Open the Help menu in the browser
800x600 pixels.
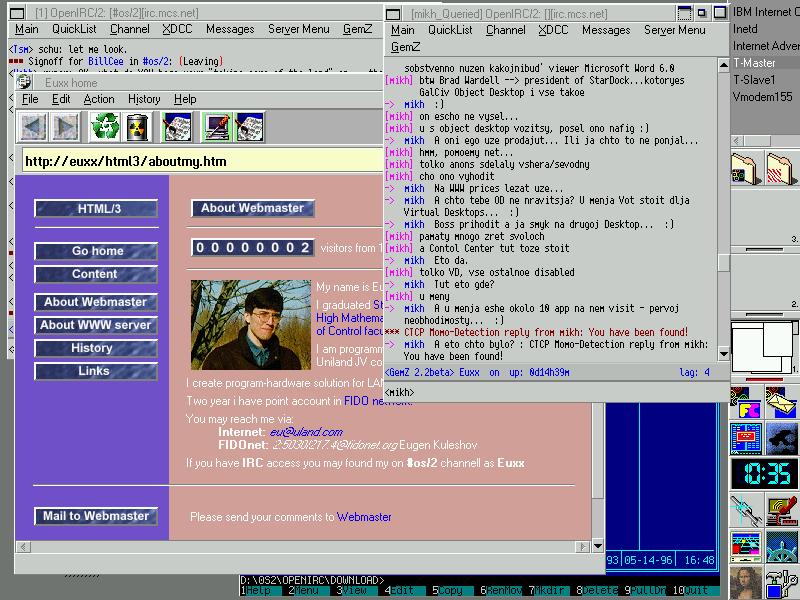click(185, 99)
